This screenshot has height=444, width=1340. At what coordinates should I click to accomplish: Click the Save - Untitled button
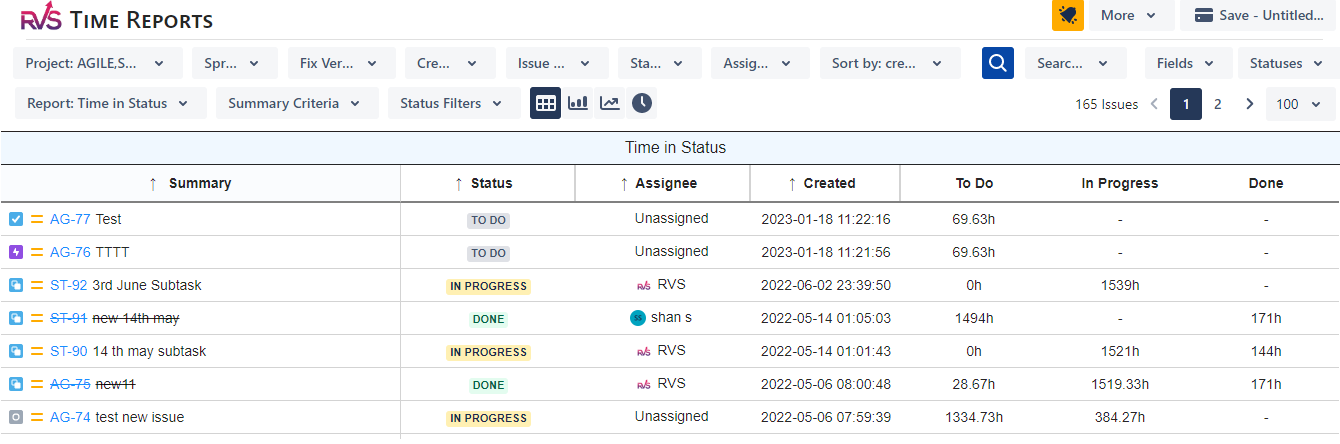pos(1258,15)
